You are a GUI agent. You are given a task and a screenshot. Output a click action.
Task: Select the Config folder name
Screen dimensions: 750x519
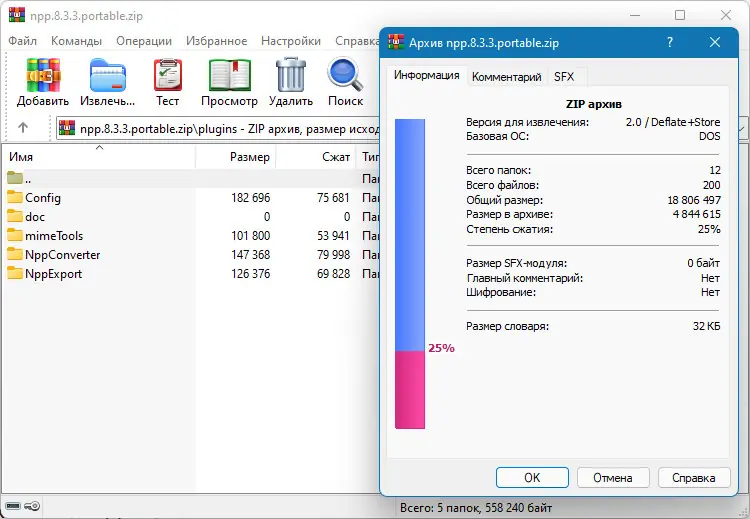(43, 198)
